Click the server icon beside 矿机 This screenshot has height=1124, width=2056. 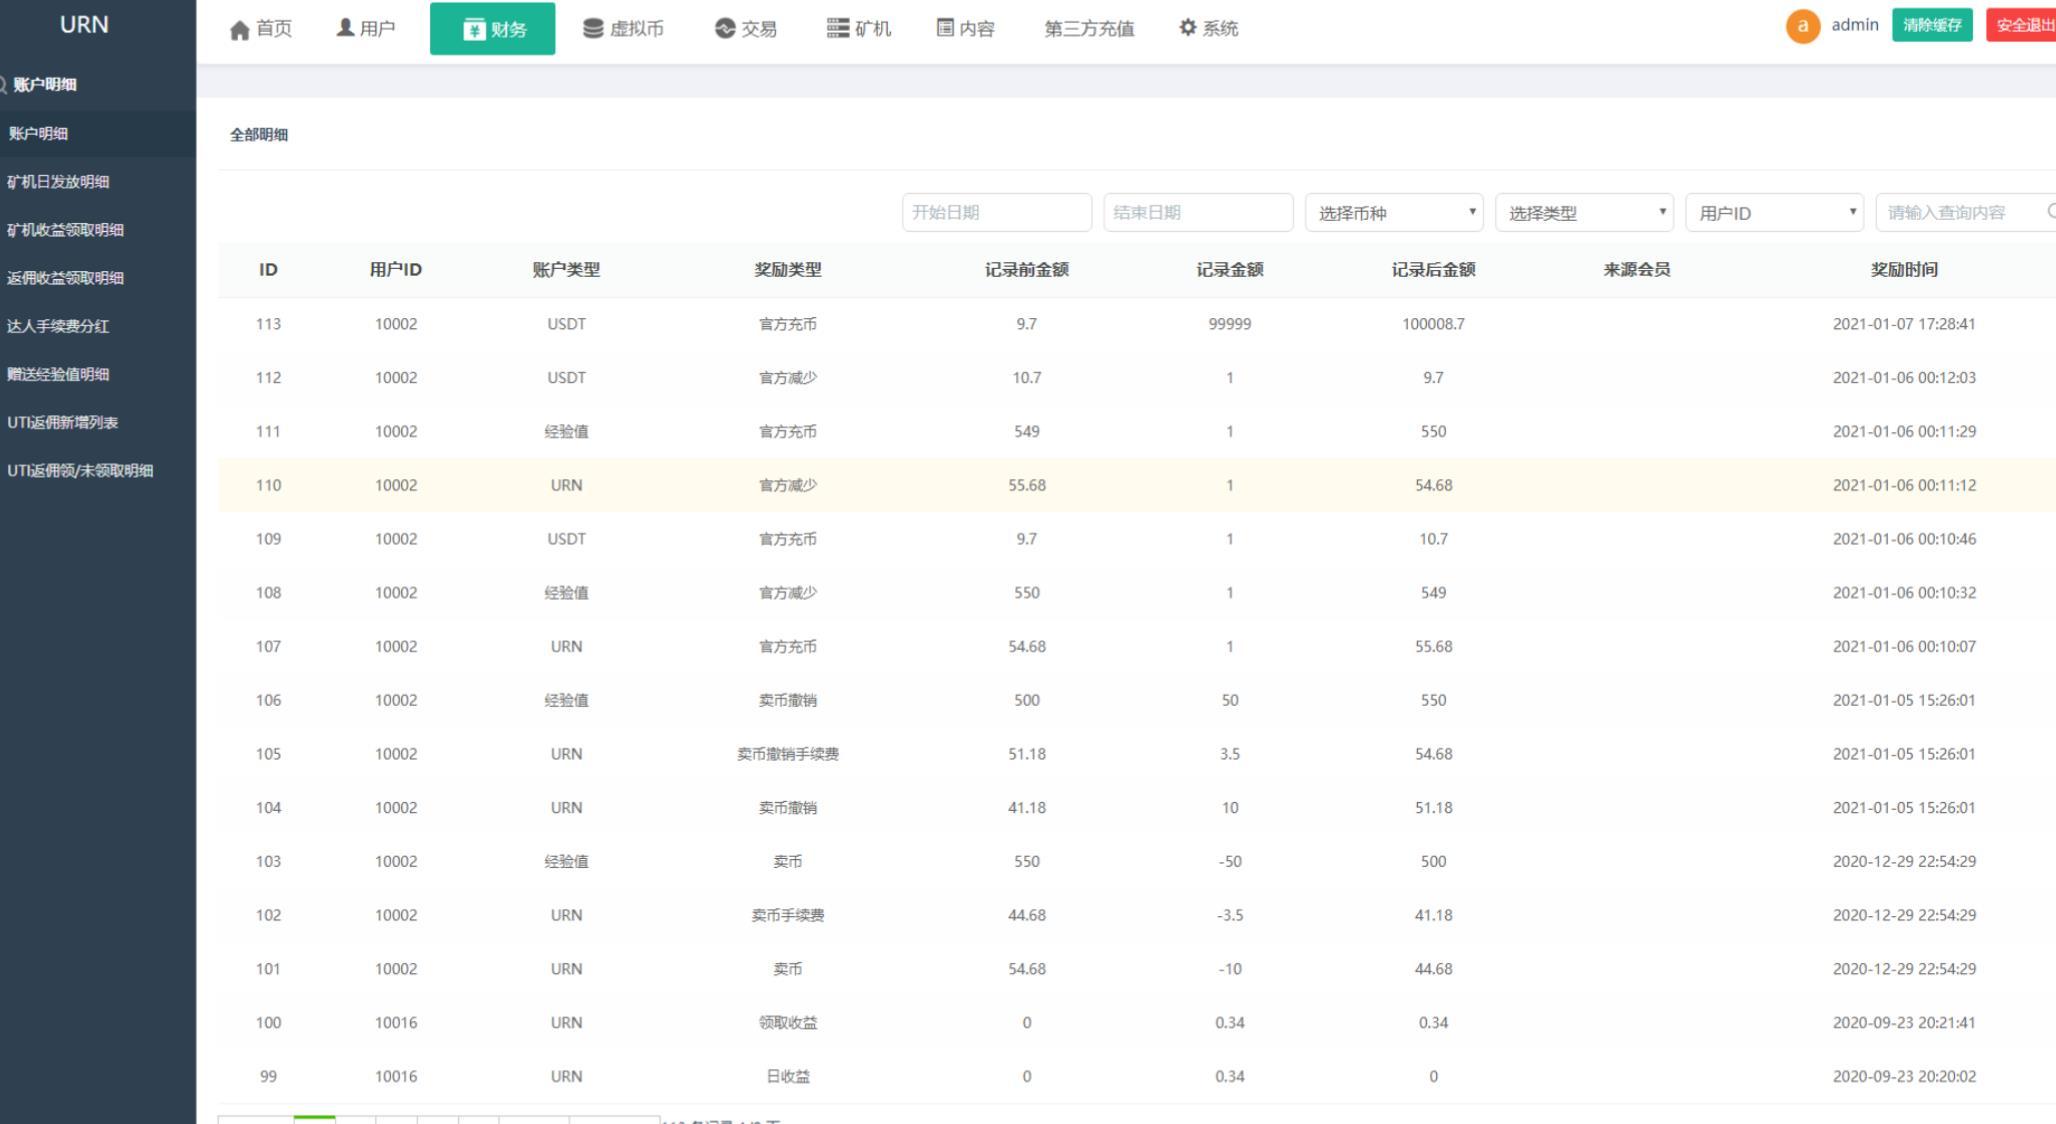pos(838,28)
